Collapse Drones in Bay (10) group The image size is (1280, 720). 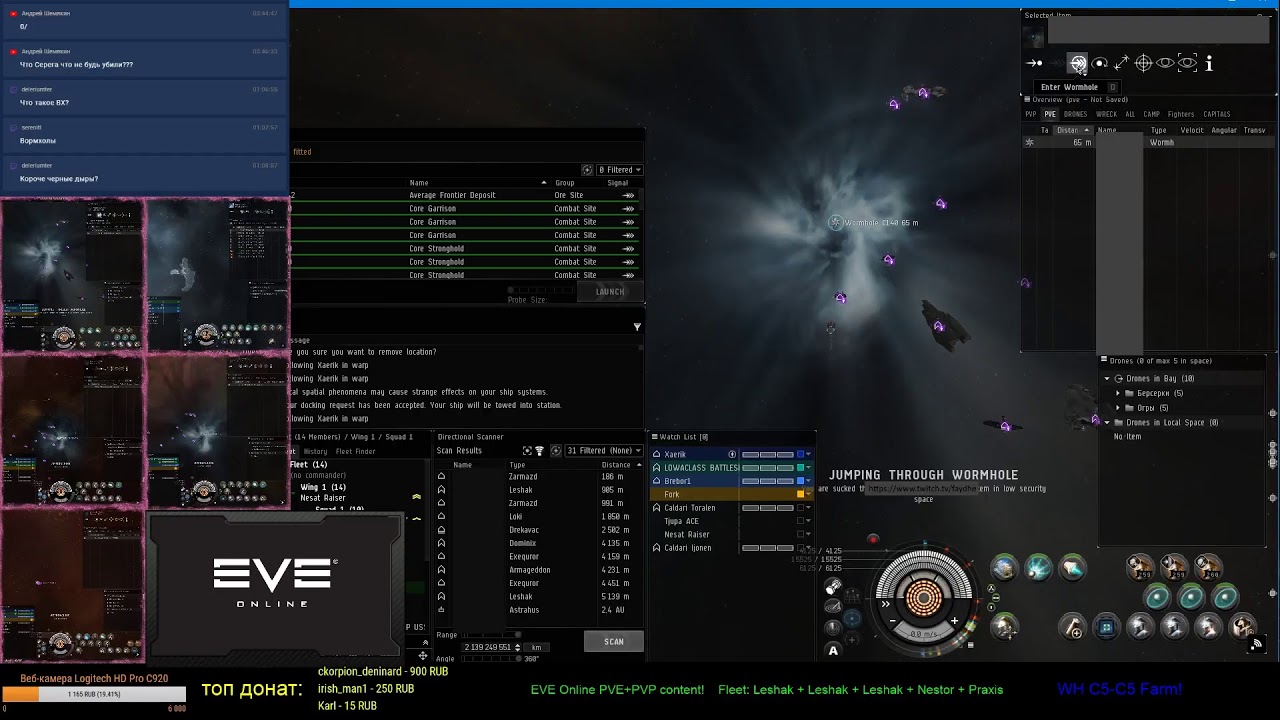click(1107, 379)
